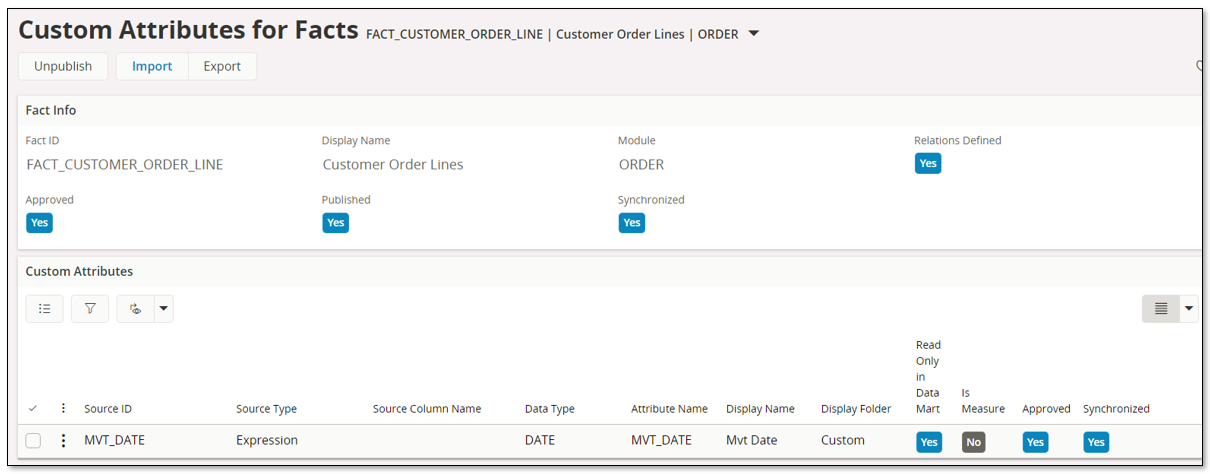Switch to table view layout icon

coord(1161,309)
